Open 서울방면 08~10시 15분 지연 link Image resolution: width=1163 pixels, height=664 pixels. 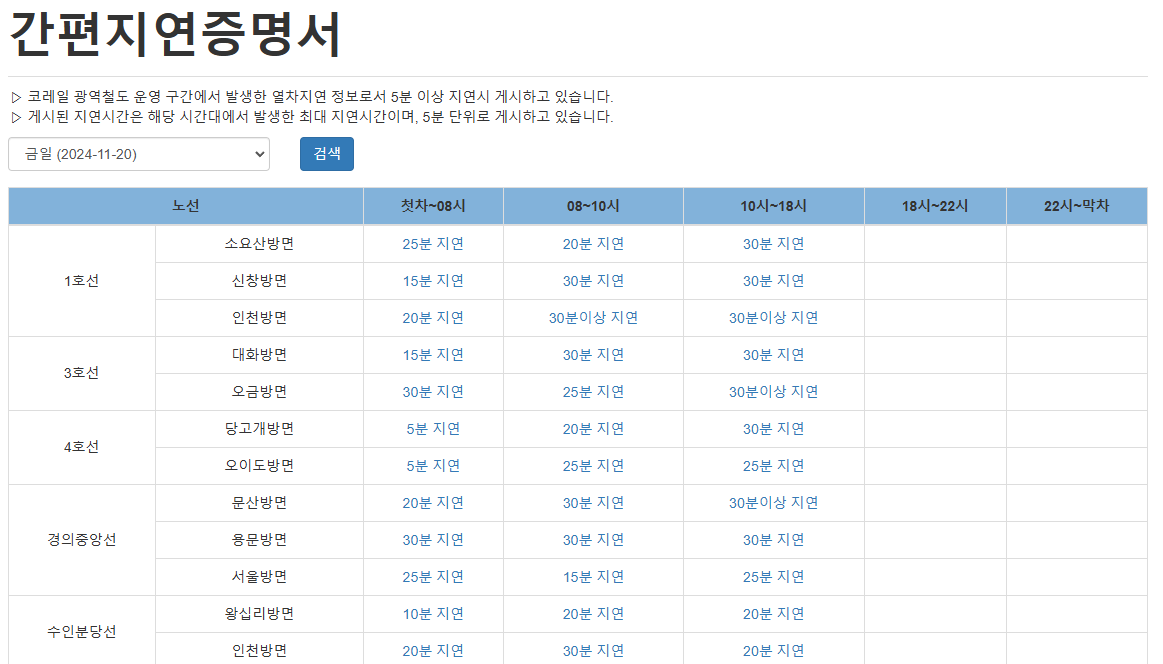[593, 576]
